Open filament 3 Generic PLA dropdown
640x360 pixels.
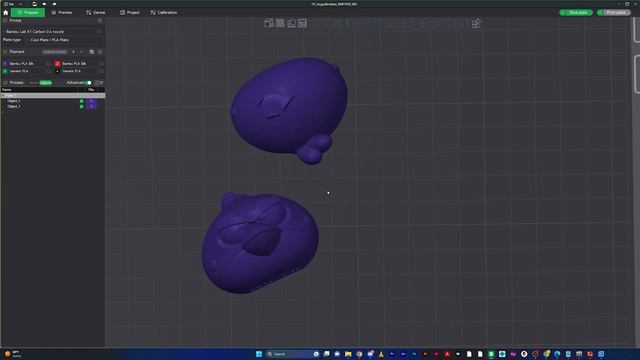click(x=27, y=71)
